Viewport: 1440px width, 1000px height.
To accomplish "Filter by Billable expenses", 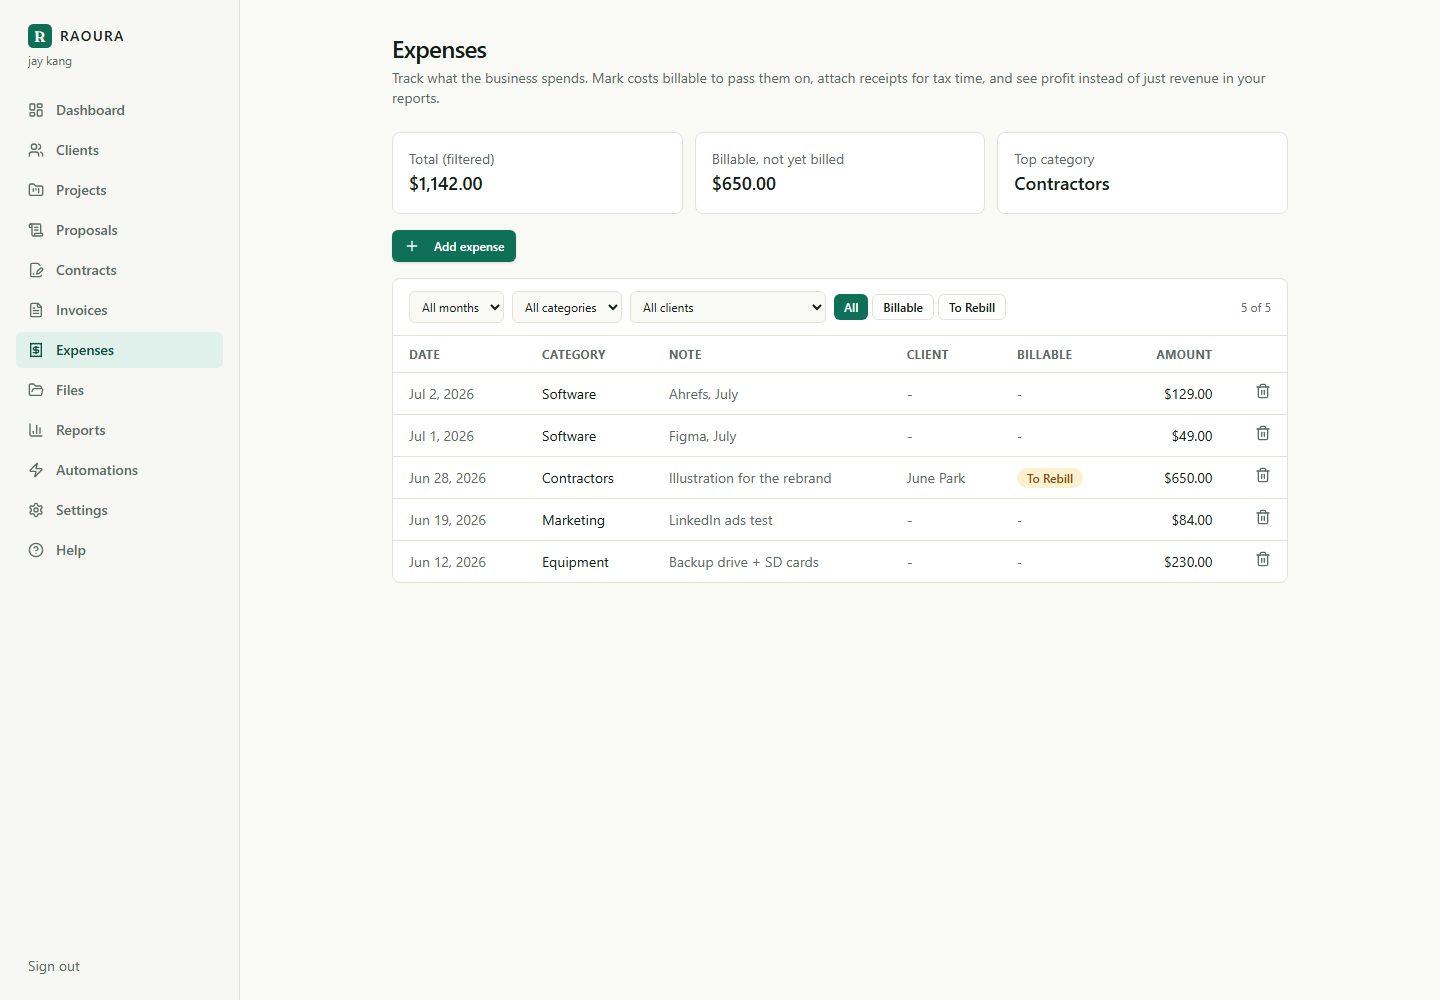I will click(903, 307).
